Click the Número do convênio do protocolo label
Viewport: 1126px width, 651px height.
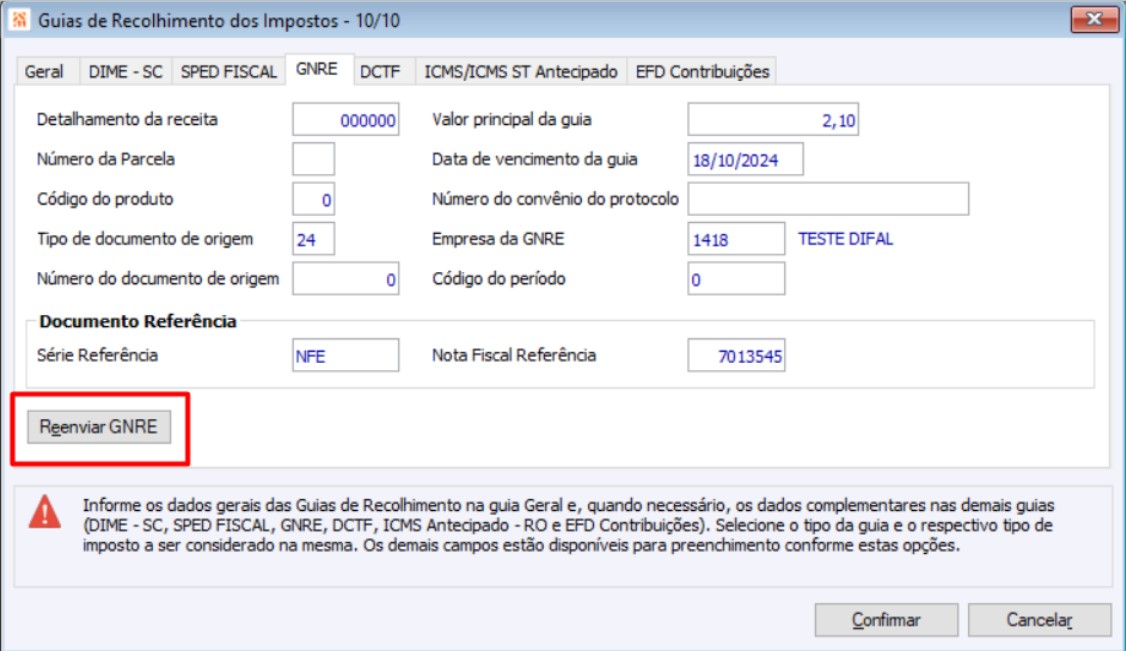[x=555, y=199]
